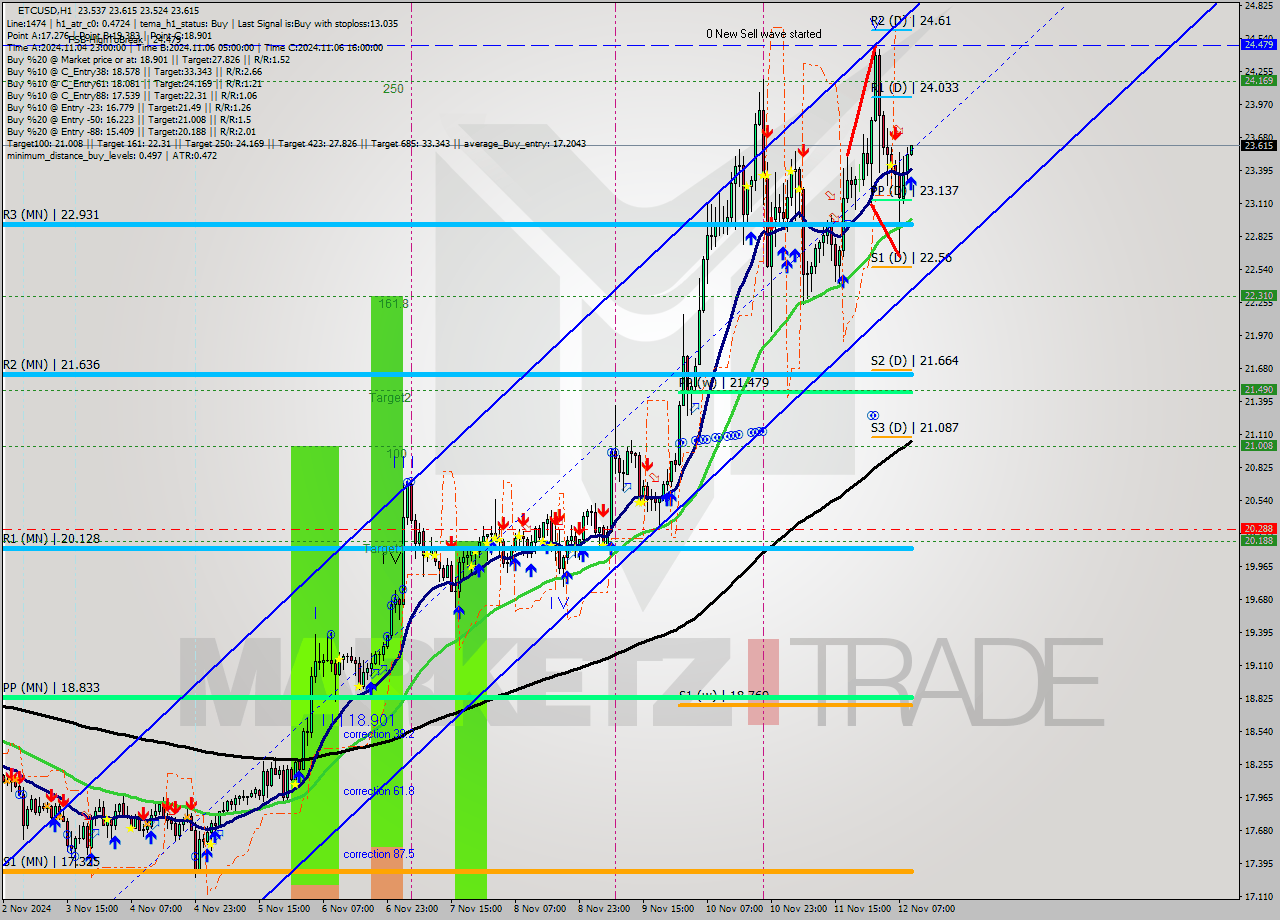Click the 'correction 38.2' label
The height and width of the screenshot is (920, 1280).
tap(379, 734)
